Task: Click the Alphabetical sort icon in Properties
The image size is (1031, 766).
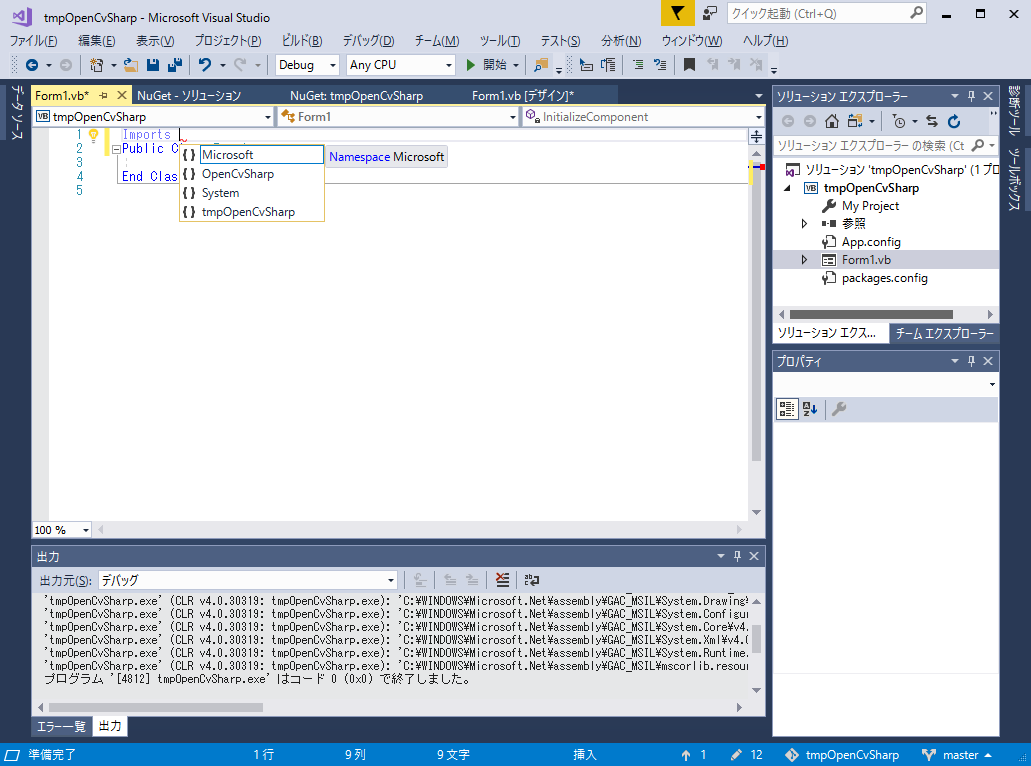Action: (x=810, y=409)
